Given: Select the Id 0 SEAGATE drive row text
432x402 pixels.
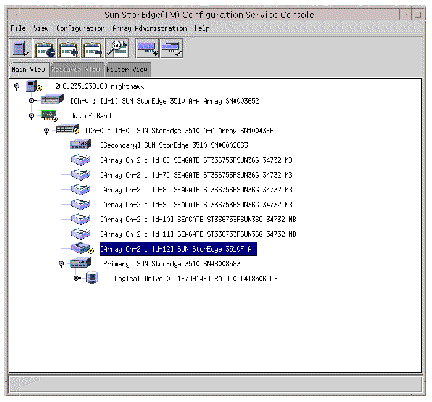Looking at the screenshot, I should pyautogui.click(x=196, y=160).
